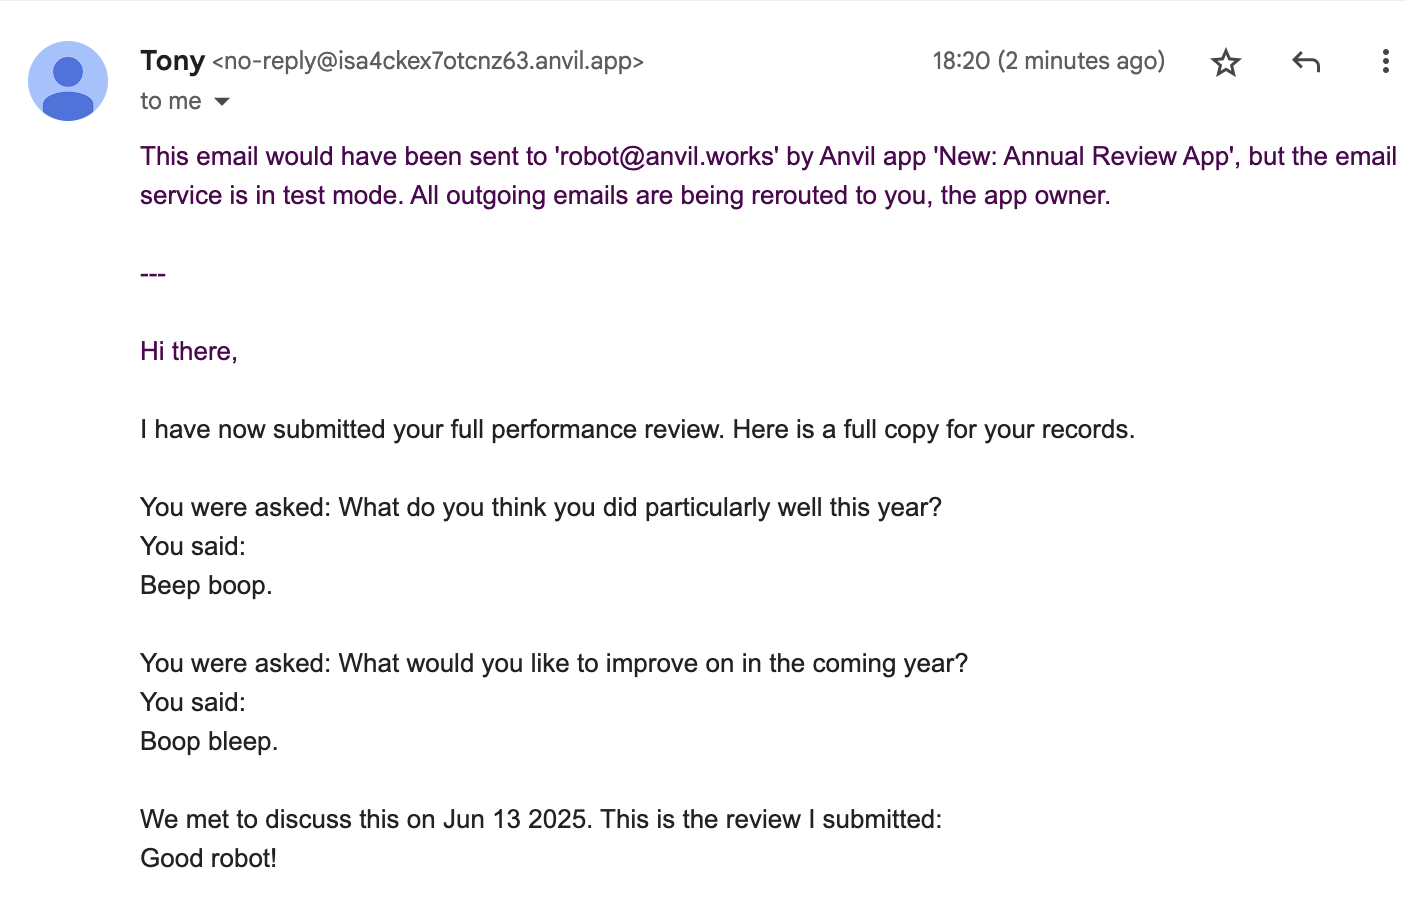This screenshot has width=1415, height=919.
Task: Open the vertical ellipsis menu for this email
Action: tap(1385, 61)
